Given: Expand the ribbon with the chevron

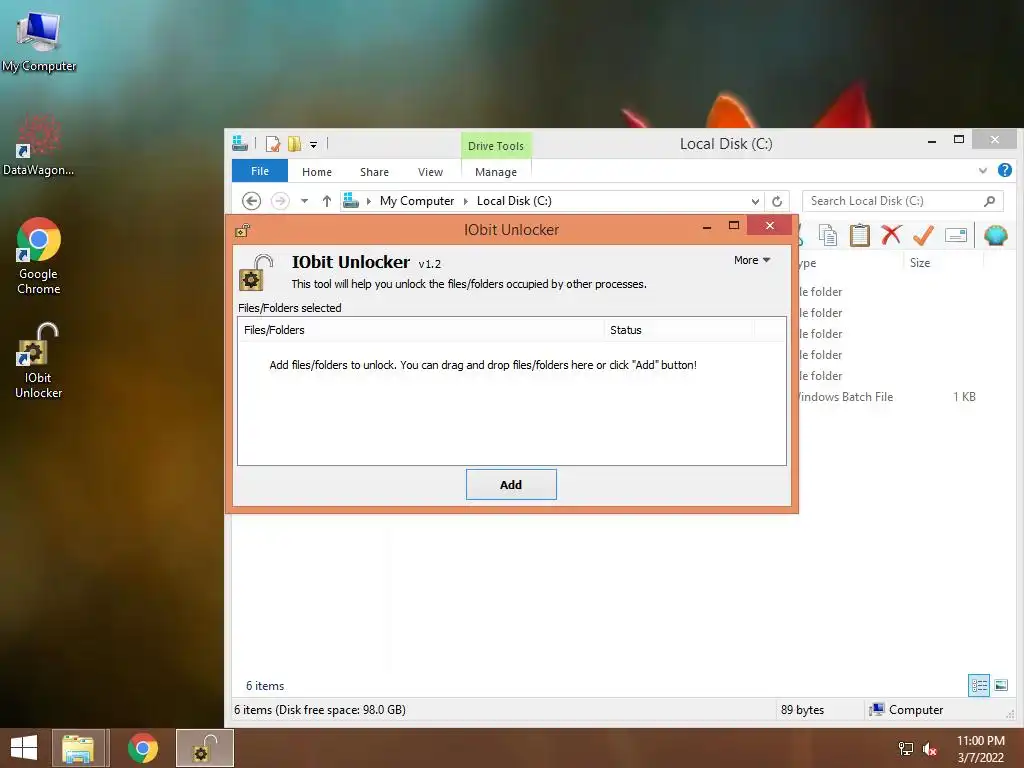Looking at the screenshot, I should pyautogui.click(x=983, y=171).
